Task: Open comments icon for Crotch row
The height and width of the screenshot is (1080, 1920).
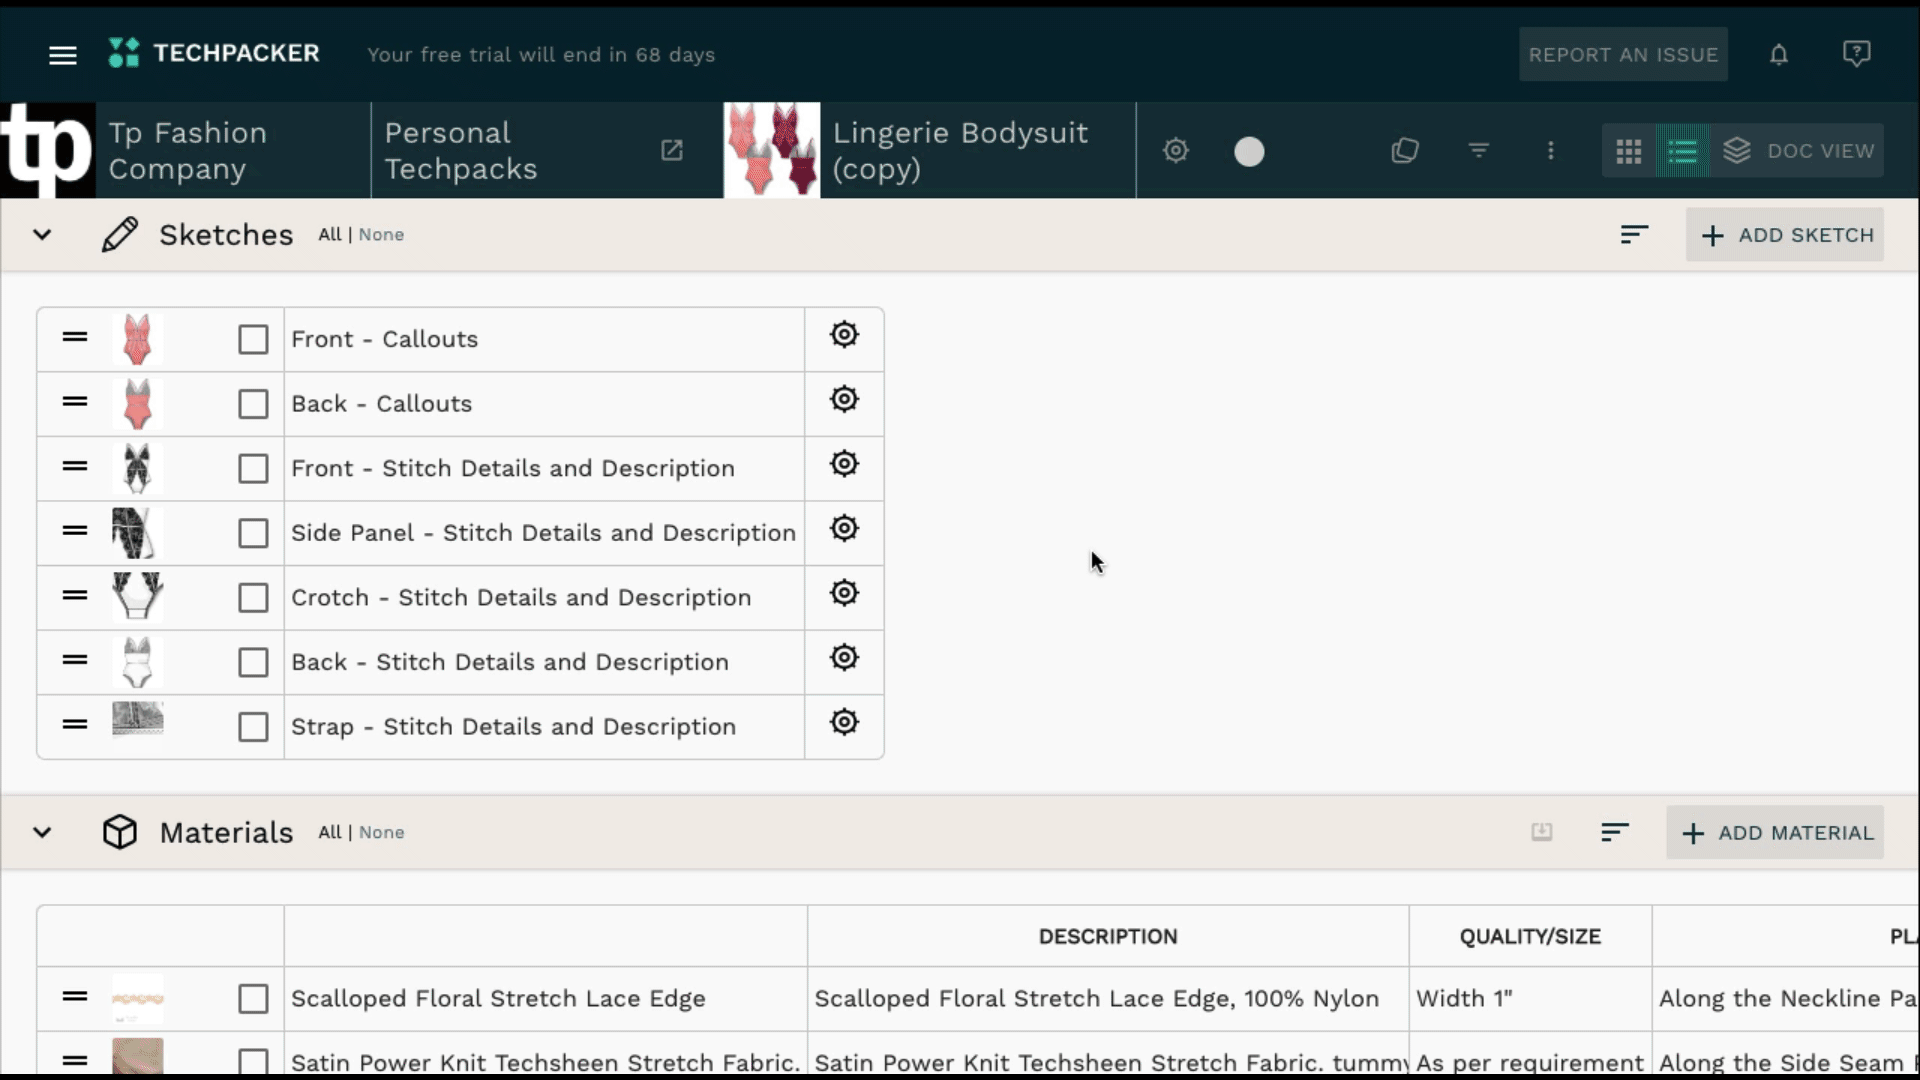Action: coord(844,593)
